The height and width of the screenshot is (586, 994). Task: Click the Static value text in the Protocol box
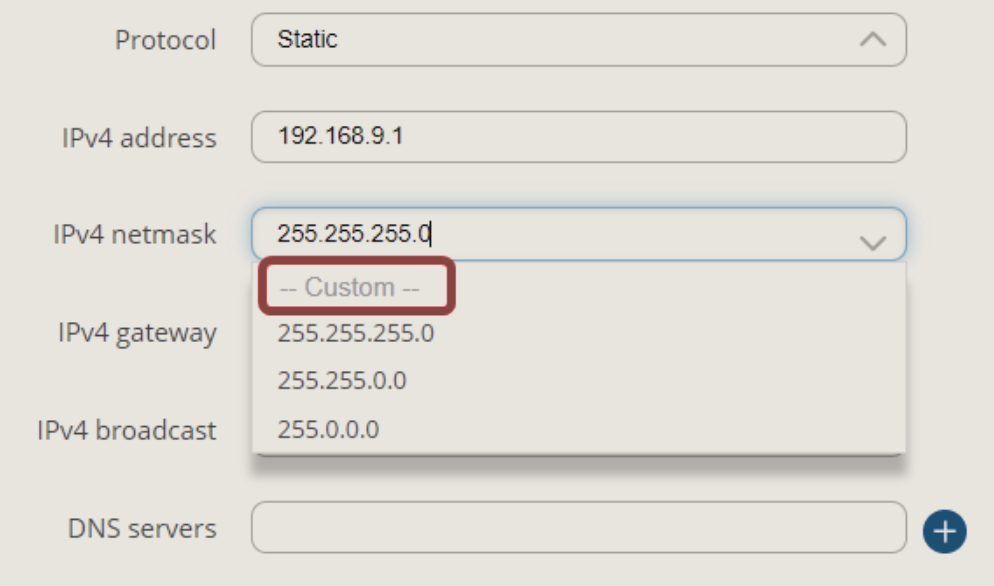[307, 39]
